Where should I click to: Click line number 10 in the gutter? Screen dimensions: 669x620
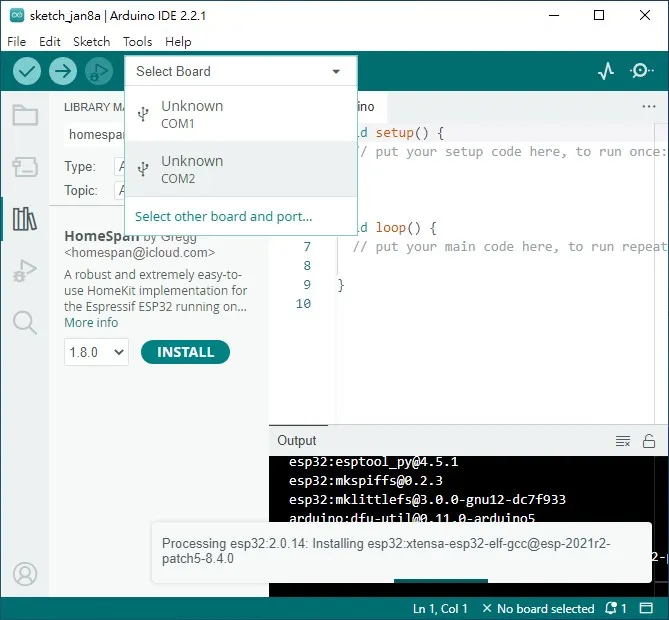(x=303, y=304)
